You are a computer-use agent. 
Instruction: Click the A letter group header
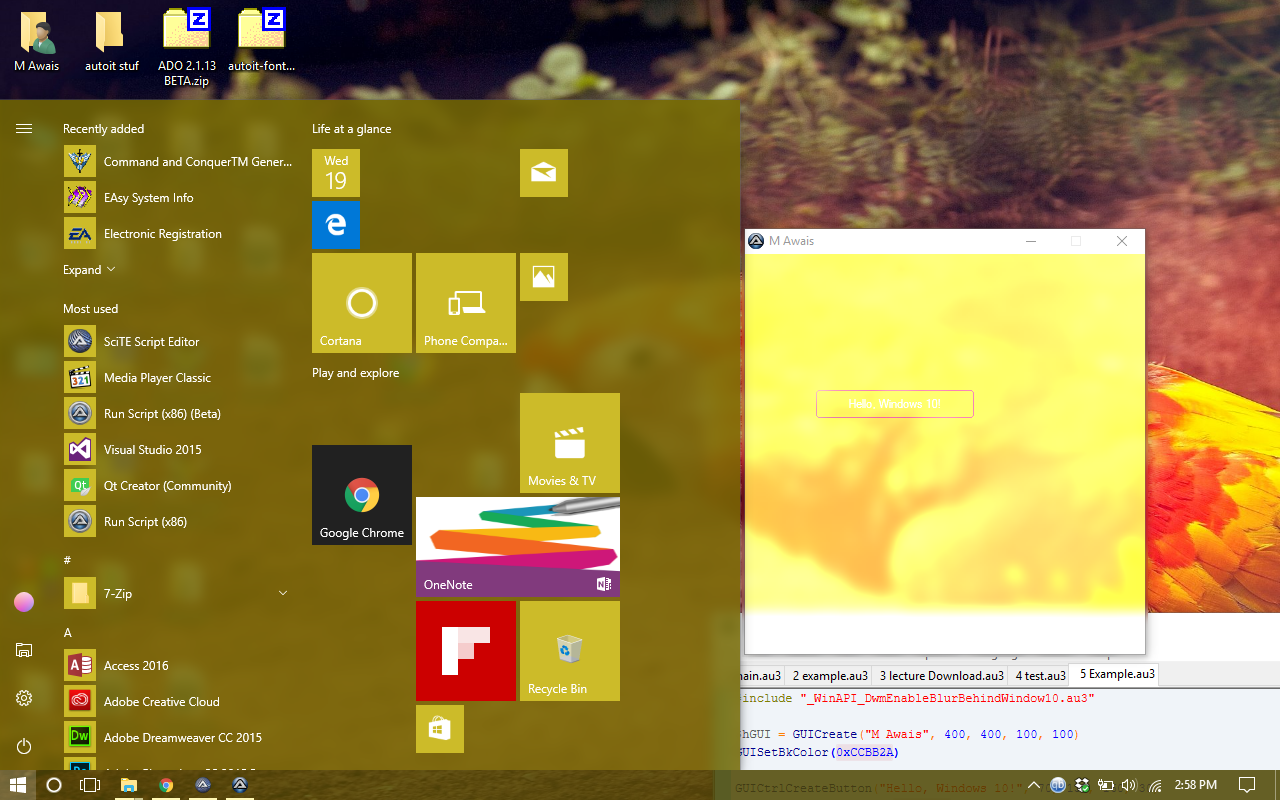[x=68, y=632]
